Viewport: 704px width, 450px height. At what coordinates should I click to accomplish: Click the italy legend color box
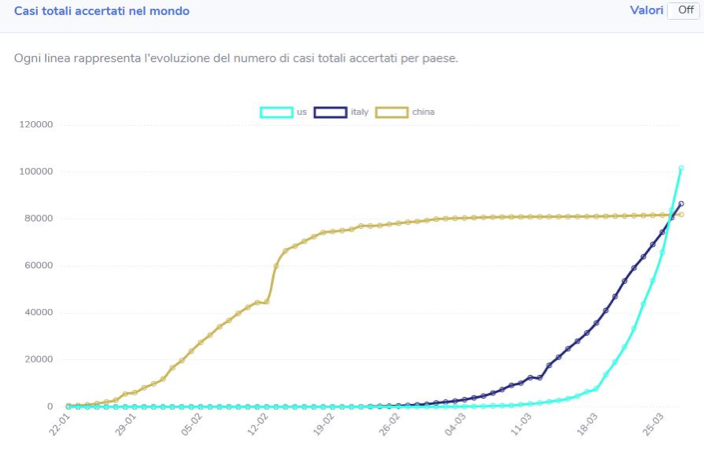330,112
